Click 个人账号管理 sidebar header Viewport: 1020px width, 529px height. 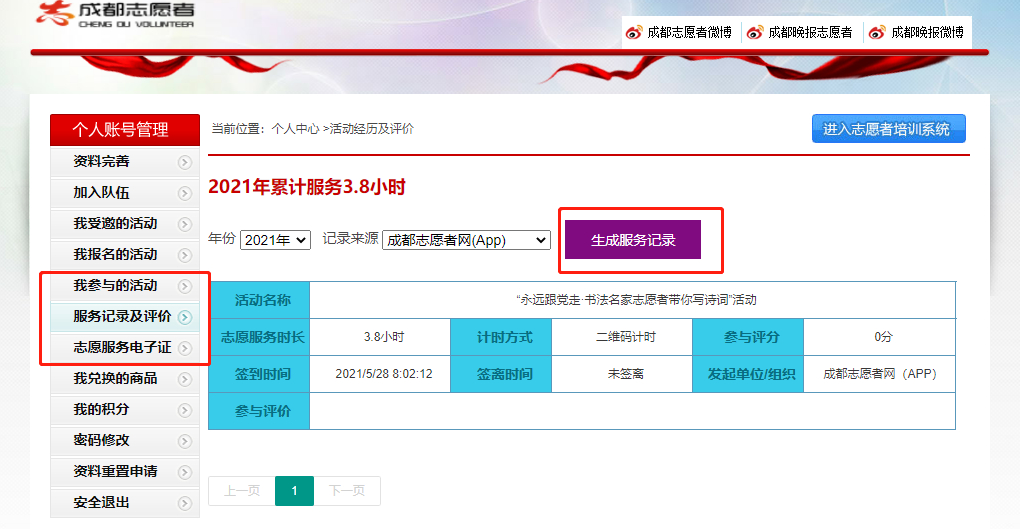tap(125, 129)
